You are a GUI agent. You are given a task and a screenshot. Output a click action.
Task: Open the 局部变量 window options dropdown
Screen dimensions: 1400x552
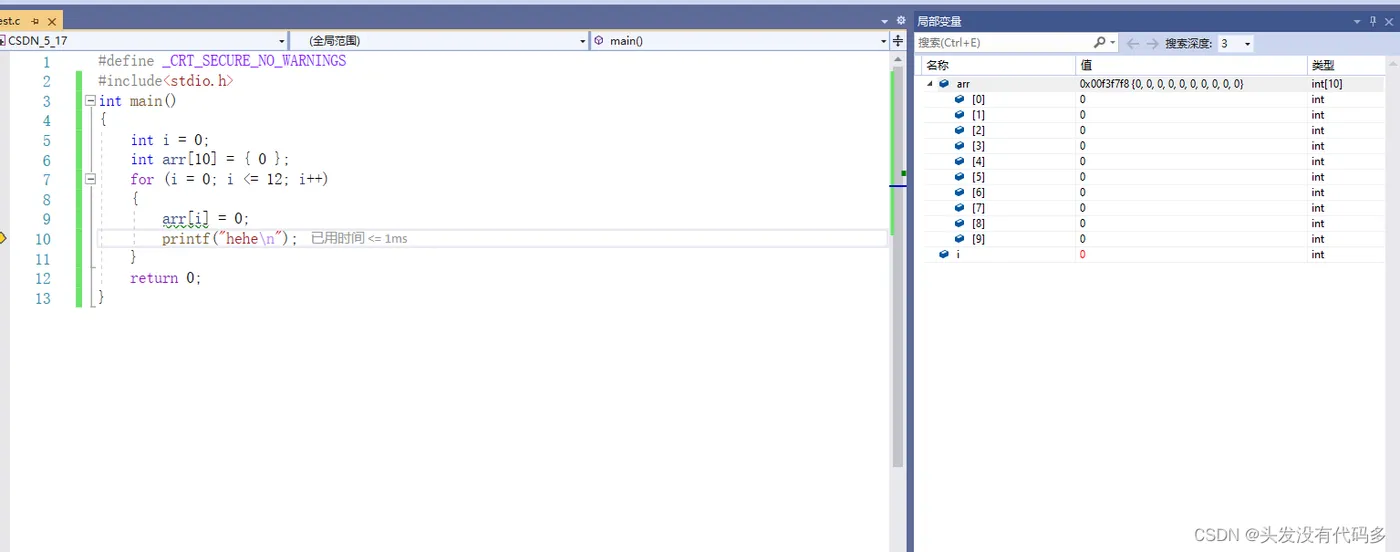tap(1357, 21)
